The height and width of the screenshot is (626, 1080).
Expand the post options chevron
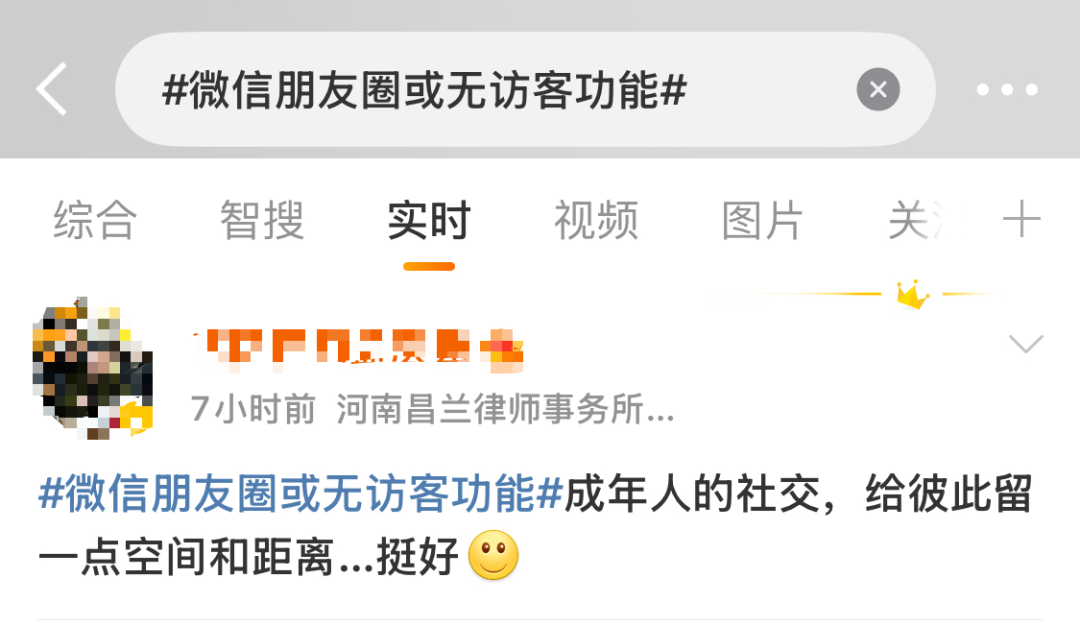1026,343
